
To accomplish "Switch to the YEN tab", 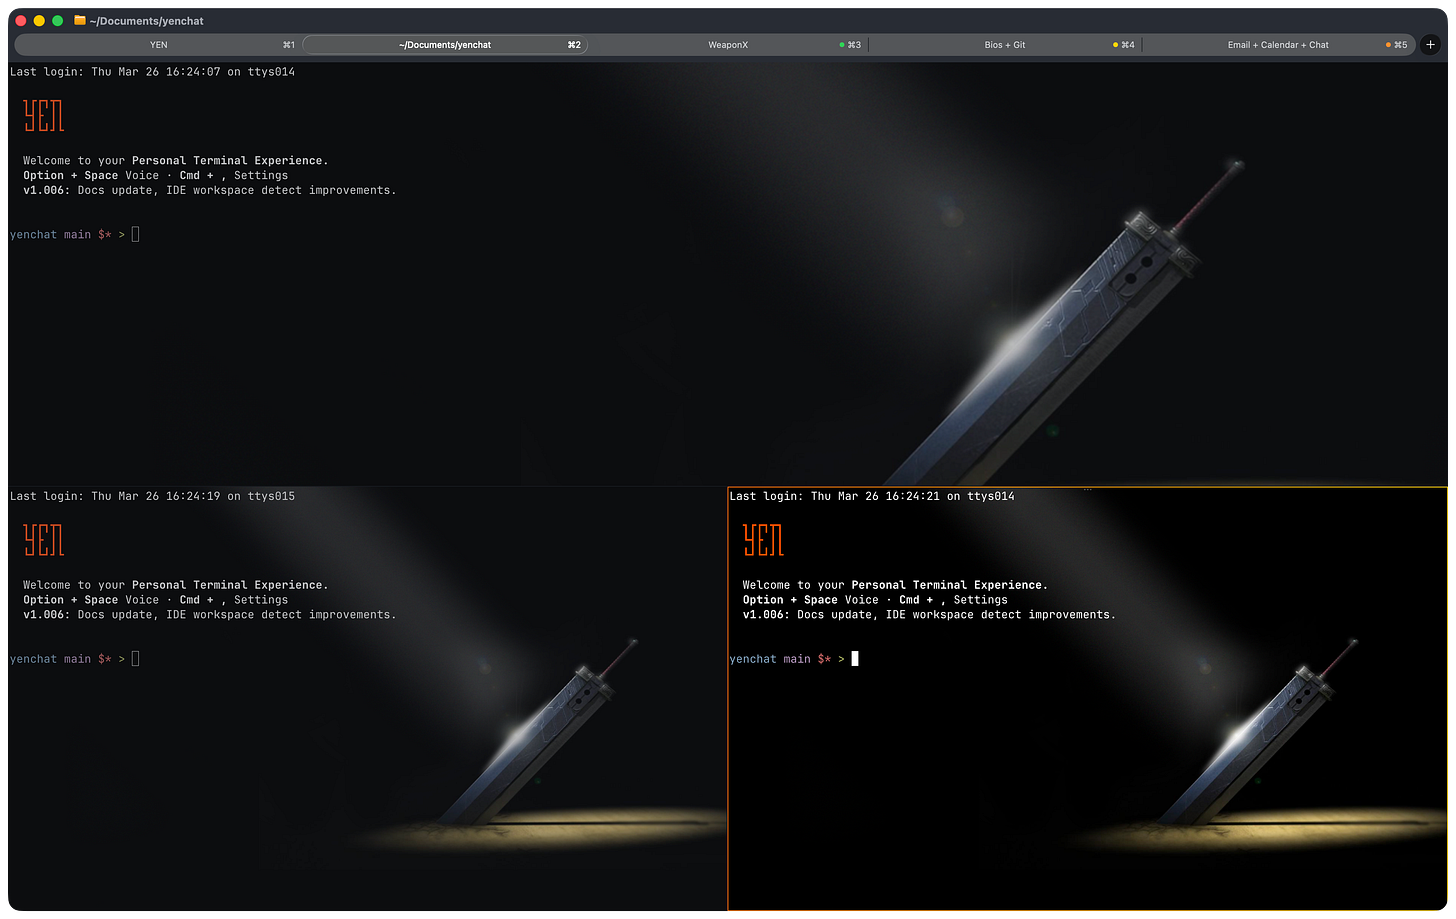I will tap(159, 45).
